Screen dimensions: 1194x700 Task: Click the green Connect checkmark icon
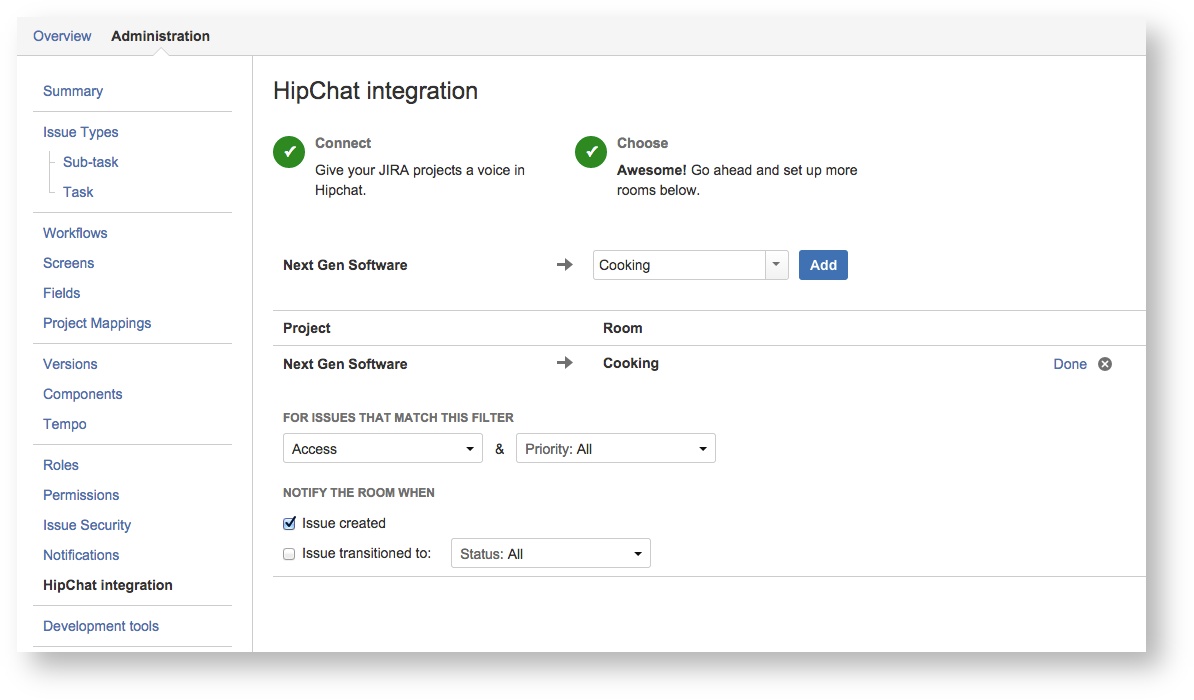[x=289, y=152]
